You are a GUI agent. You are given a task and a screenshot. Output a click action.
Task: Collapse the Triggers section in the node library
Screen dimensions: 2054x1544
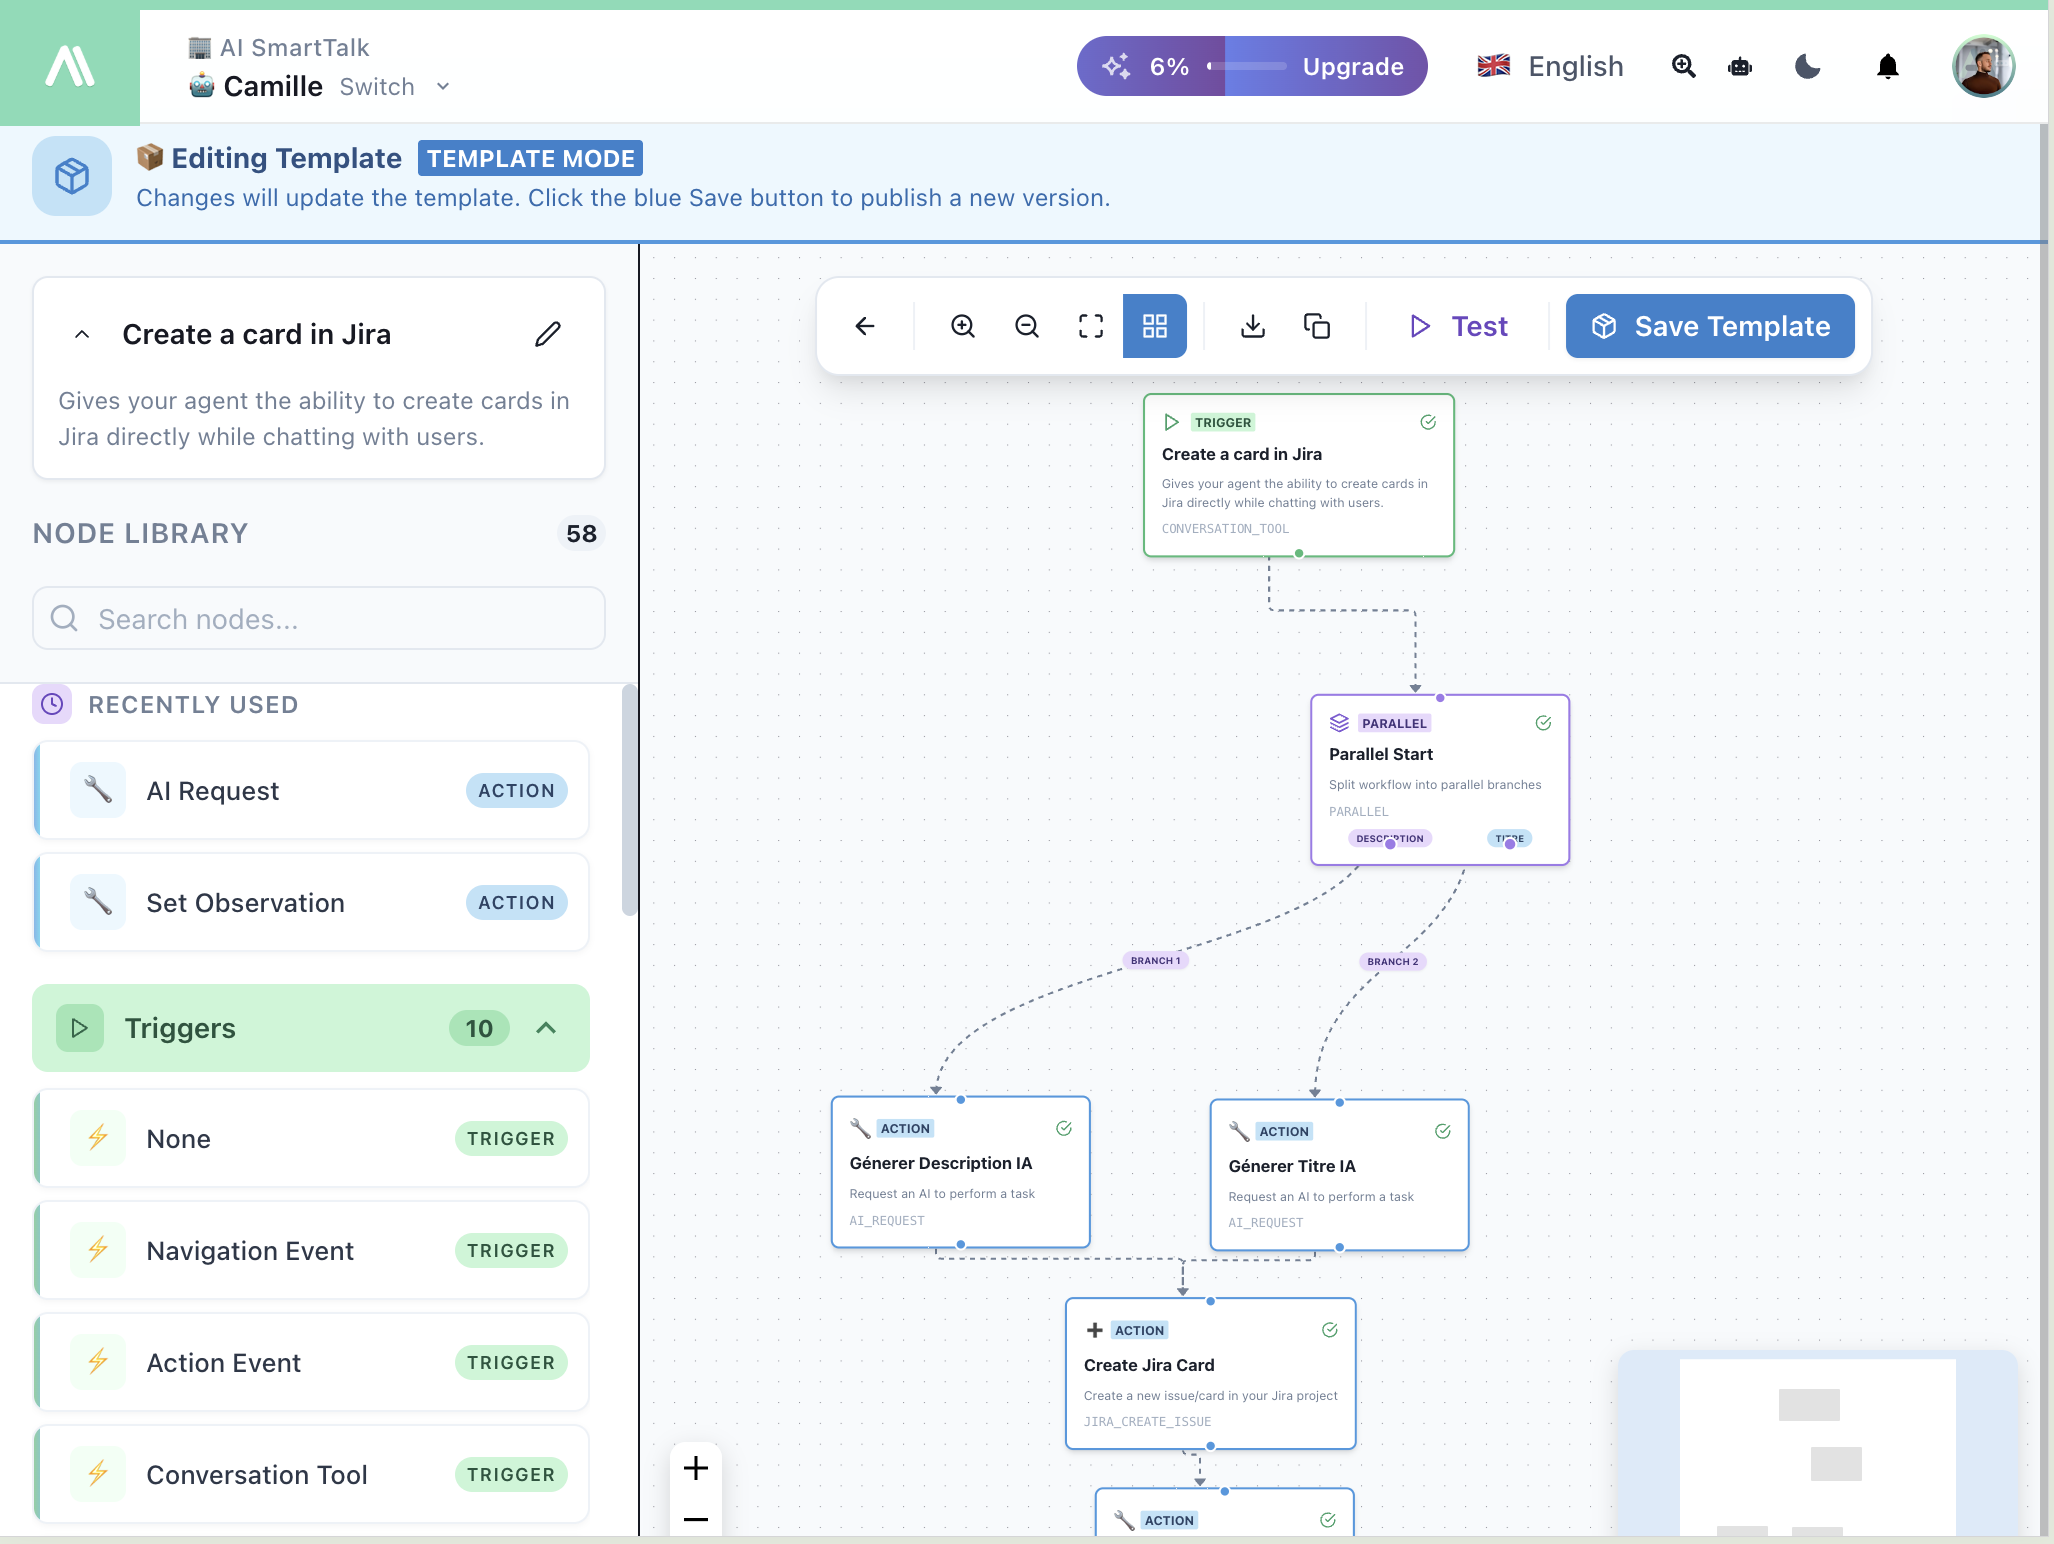coord(545,1028)
